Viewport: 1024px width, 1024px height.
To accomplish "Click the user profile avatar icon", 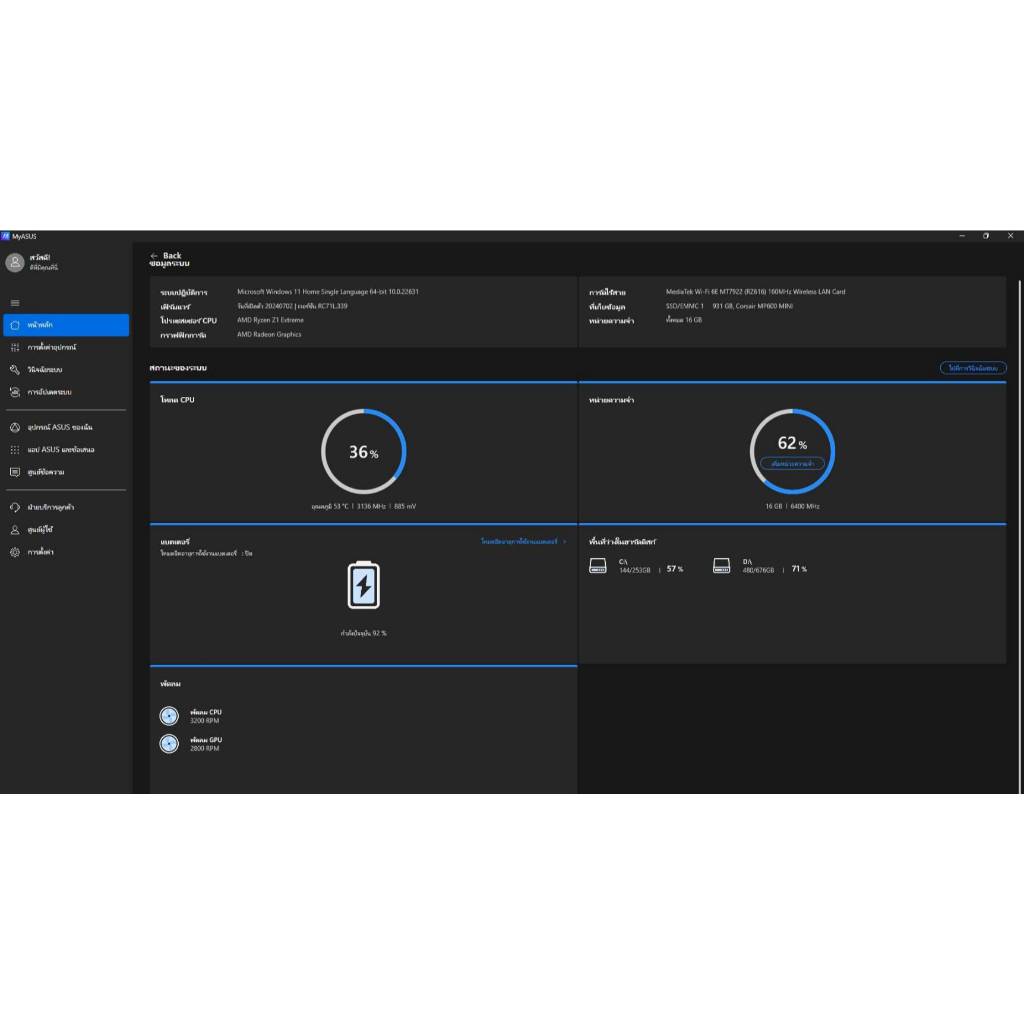I will click(15, 262).
